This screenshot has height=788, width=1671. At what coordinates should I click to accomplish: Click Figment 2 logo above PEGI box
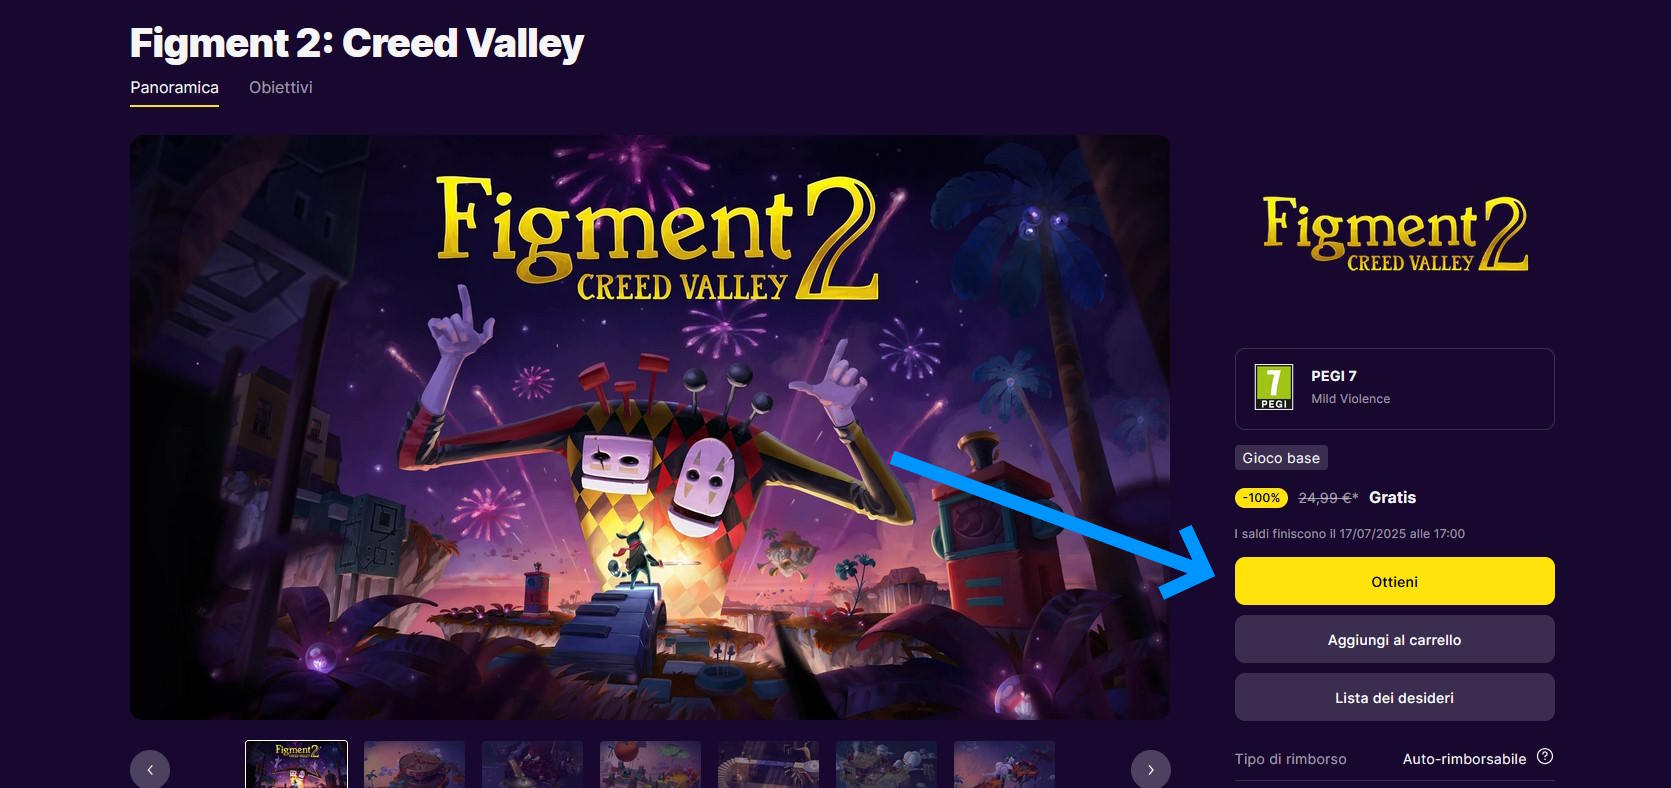(x=1394, y=233)
